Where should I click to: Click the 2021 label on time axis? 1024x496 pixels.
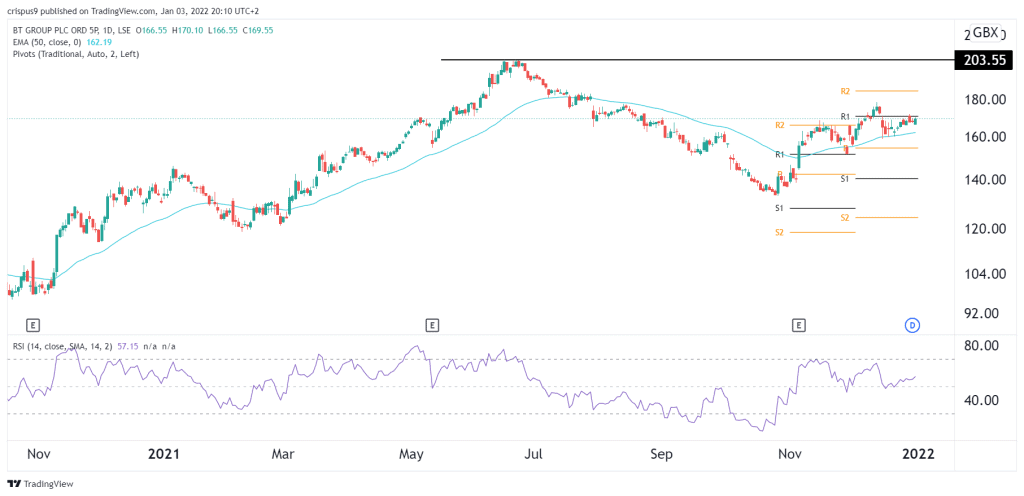click(x=164, y=454)
